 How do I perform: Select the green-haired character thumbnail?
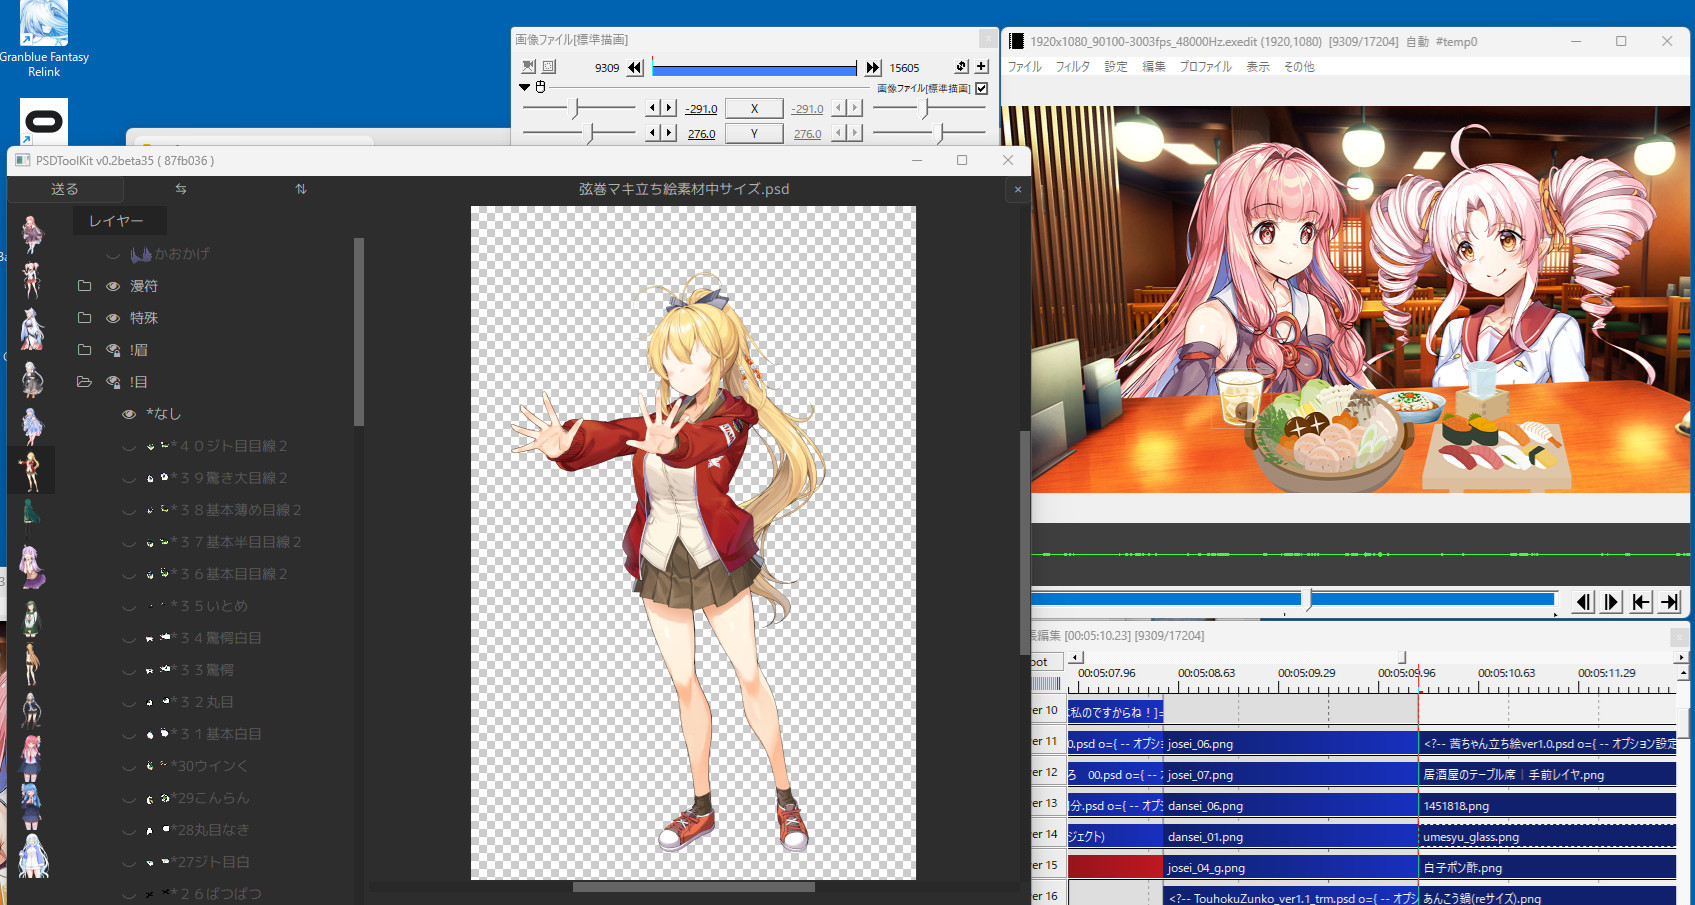point(31,517)
